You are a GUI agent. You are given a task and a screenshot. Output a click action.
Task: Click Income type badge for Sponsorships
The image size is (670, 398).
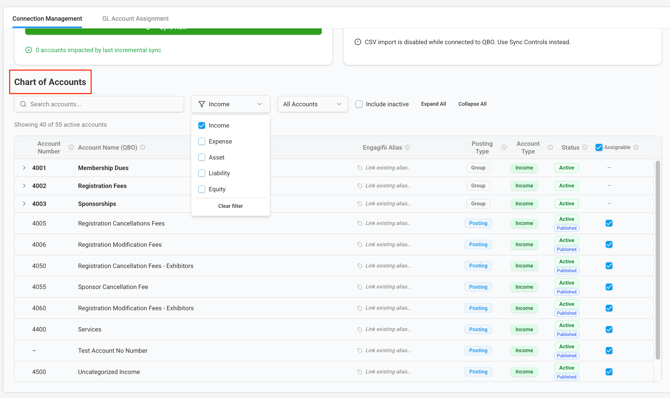[x=524, y=203]
